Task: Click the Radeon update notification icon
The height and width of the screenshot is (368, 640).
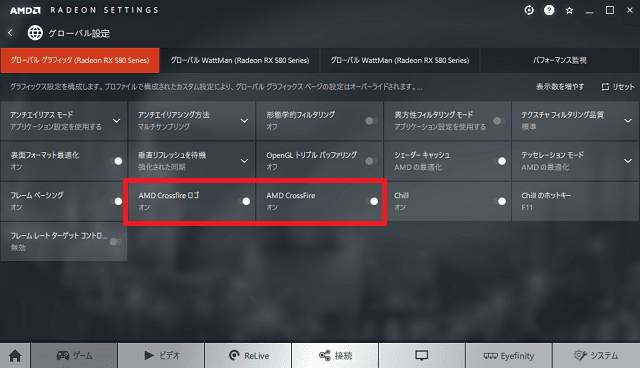Action: (529, 10)
